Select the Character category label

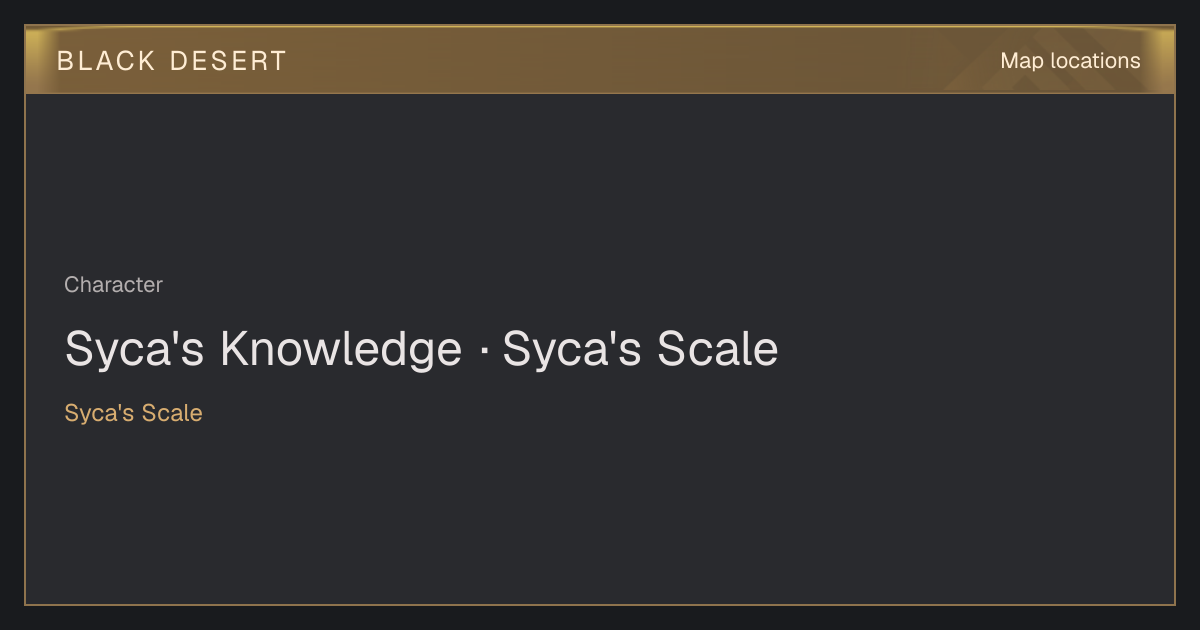click(113, 285)
